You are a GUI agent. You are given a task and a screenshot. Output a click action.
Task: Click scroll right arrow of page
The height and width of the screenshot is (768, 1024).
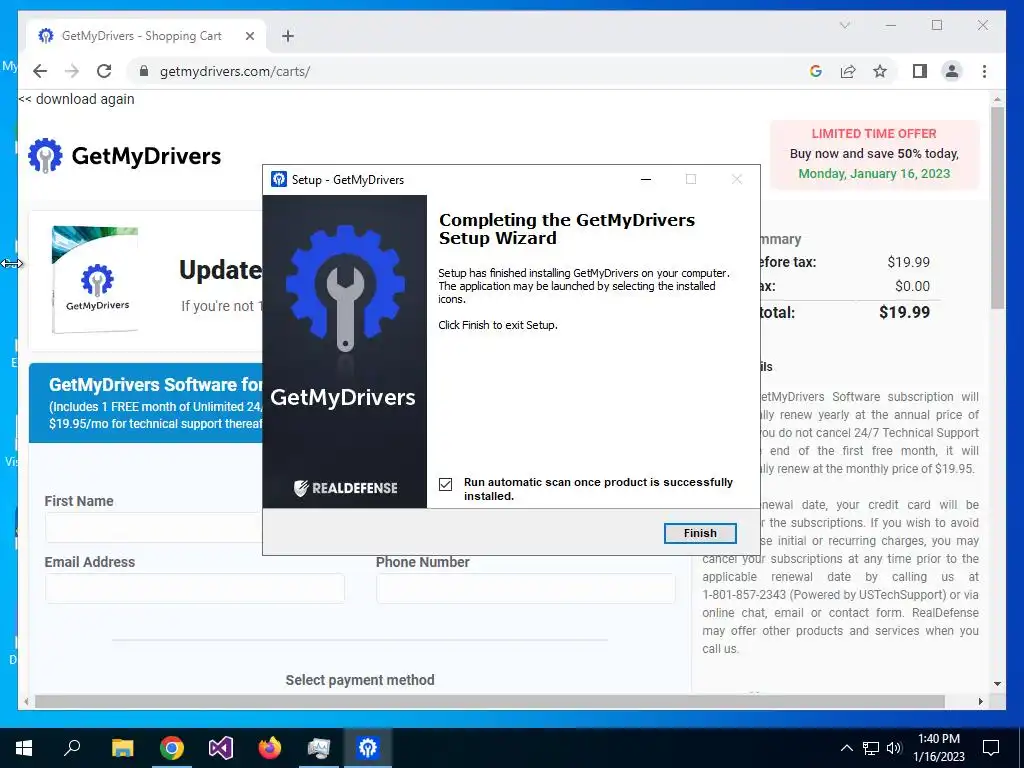tap(980, 701)
